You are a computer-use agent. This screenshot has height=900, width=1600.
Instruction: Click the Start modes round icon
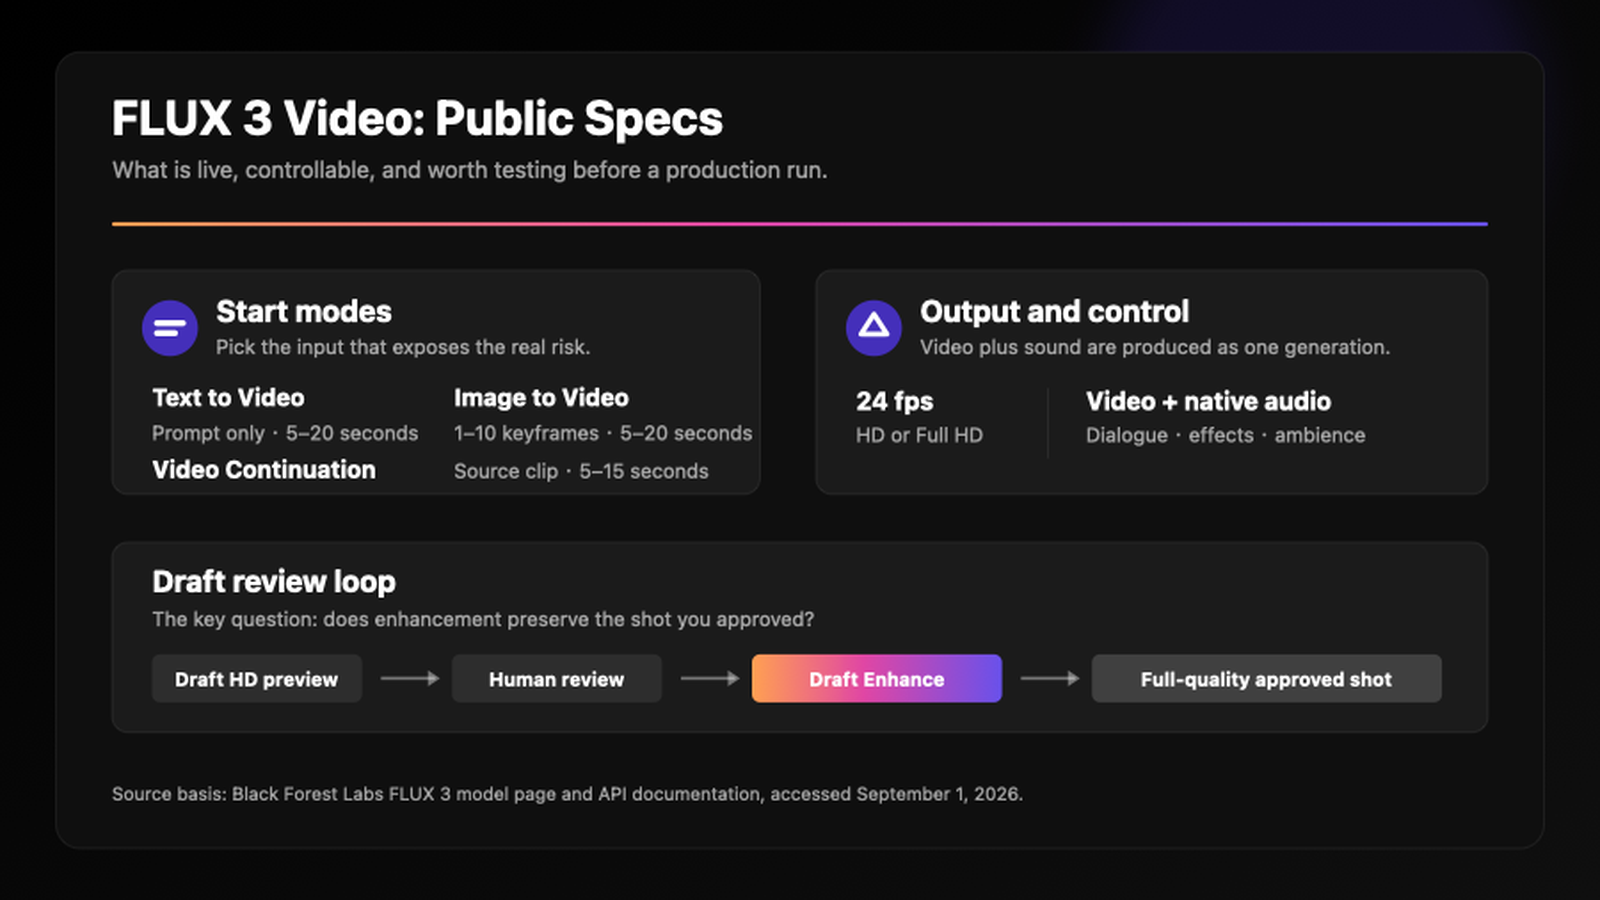tap(170, 328)
